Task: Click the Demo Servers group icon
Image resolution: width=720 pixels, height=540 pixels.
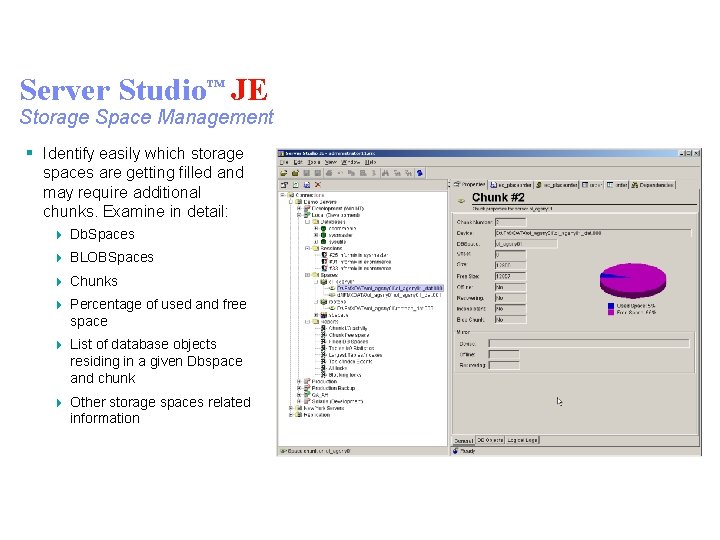Action: coord(299,202)
